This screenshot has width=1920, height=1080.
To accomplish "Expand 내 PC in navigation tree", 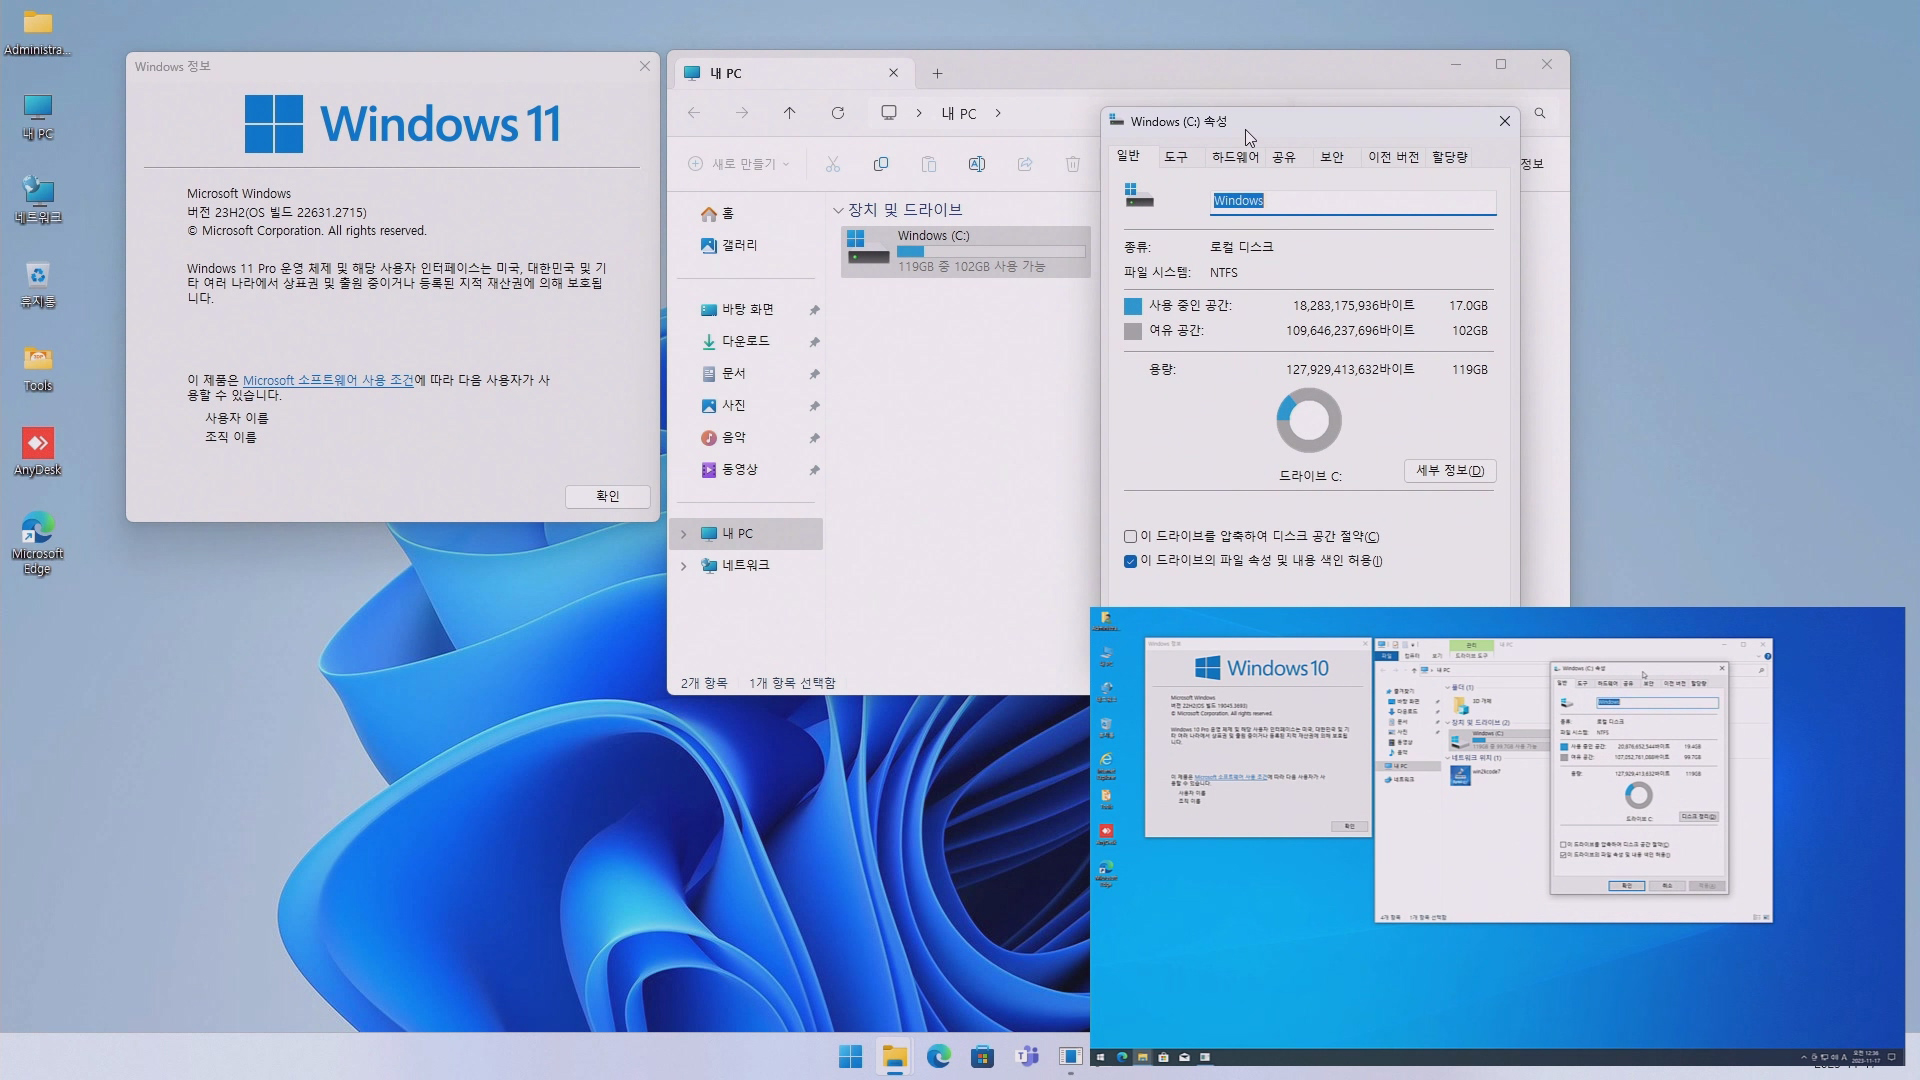I will tap(684, 534).
